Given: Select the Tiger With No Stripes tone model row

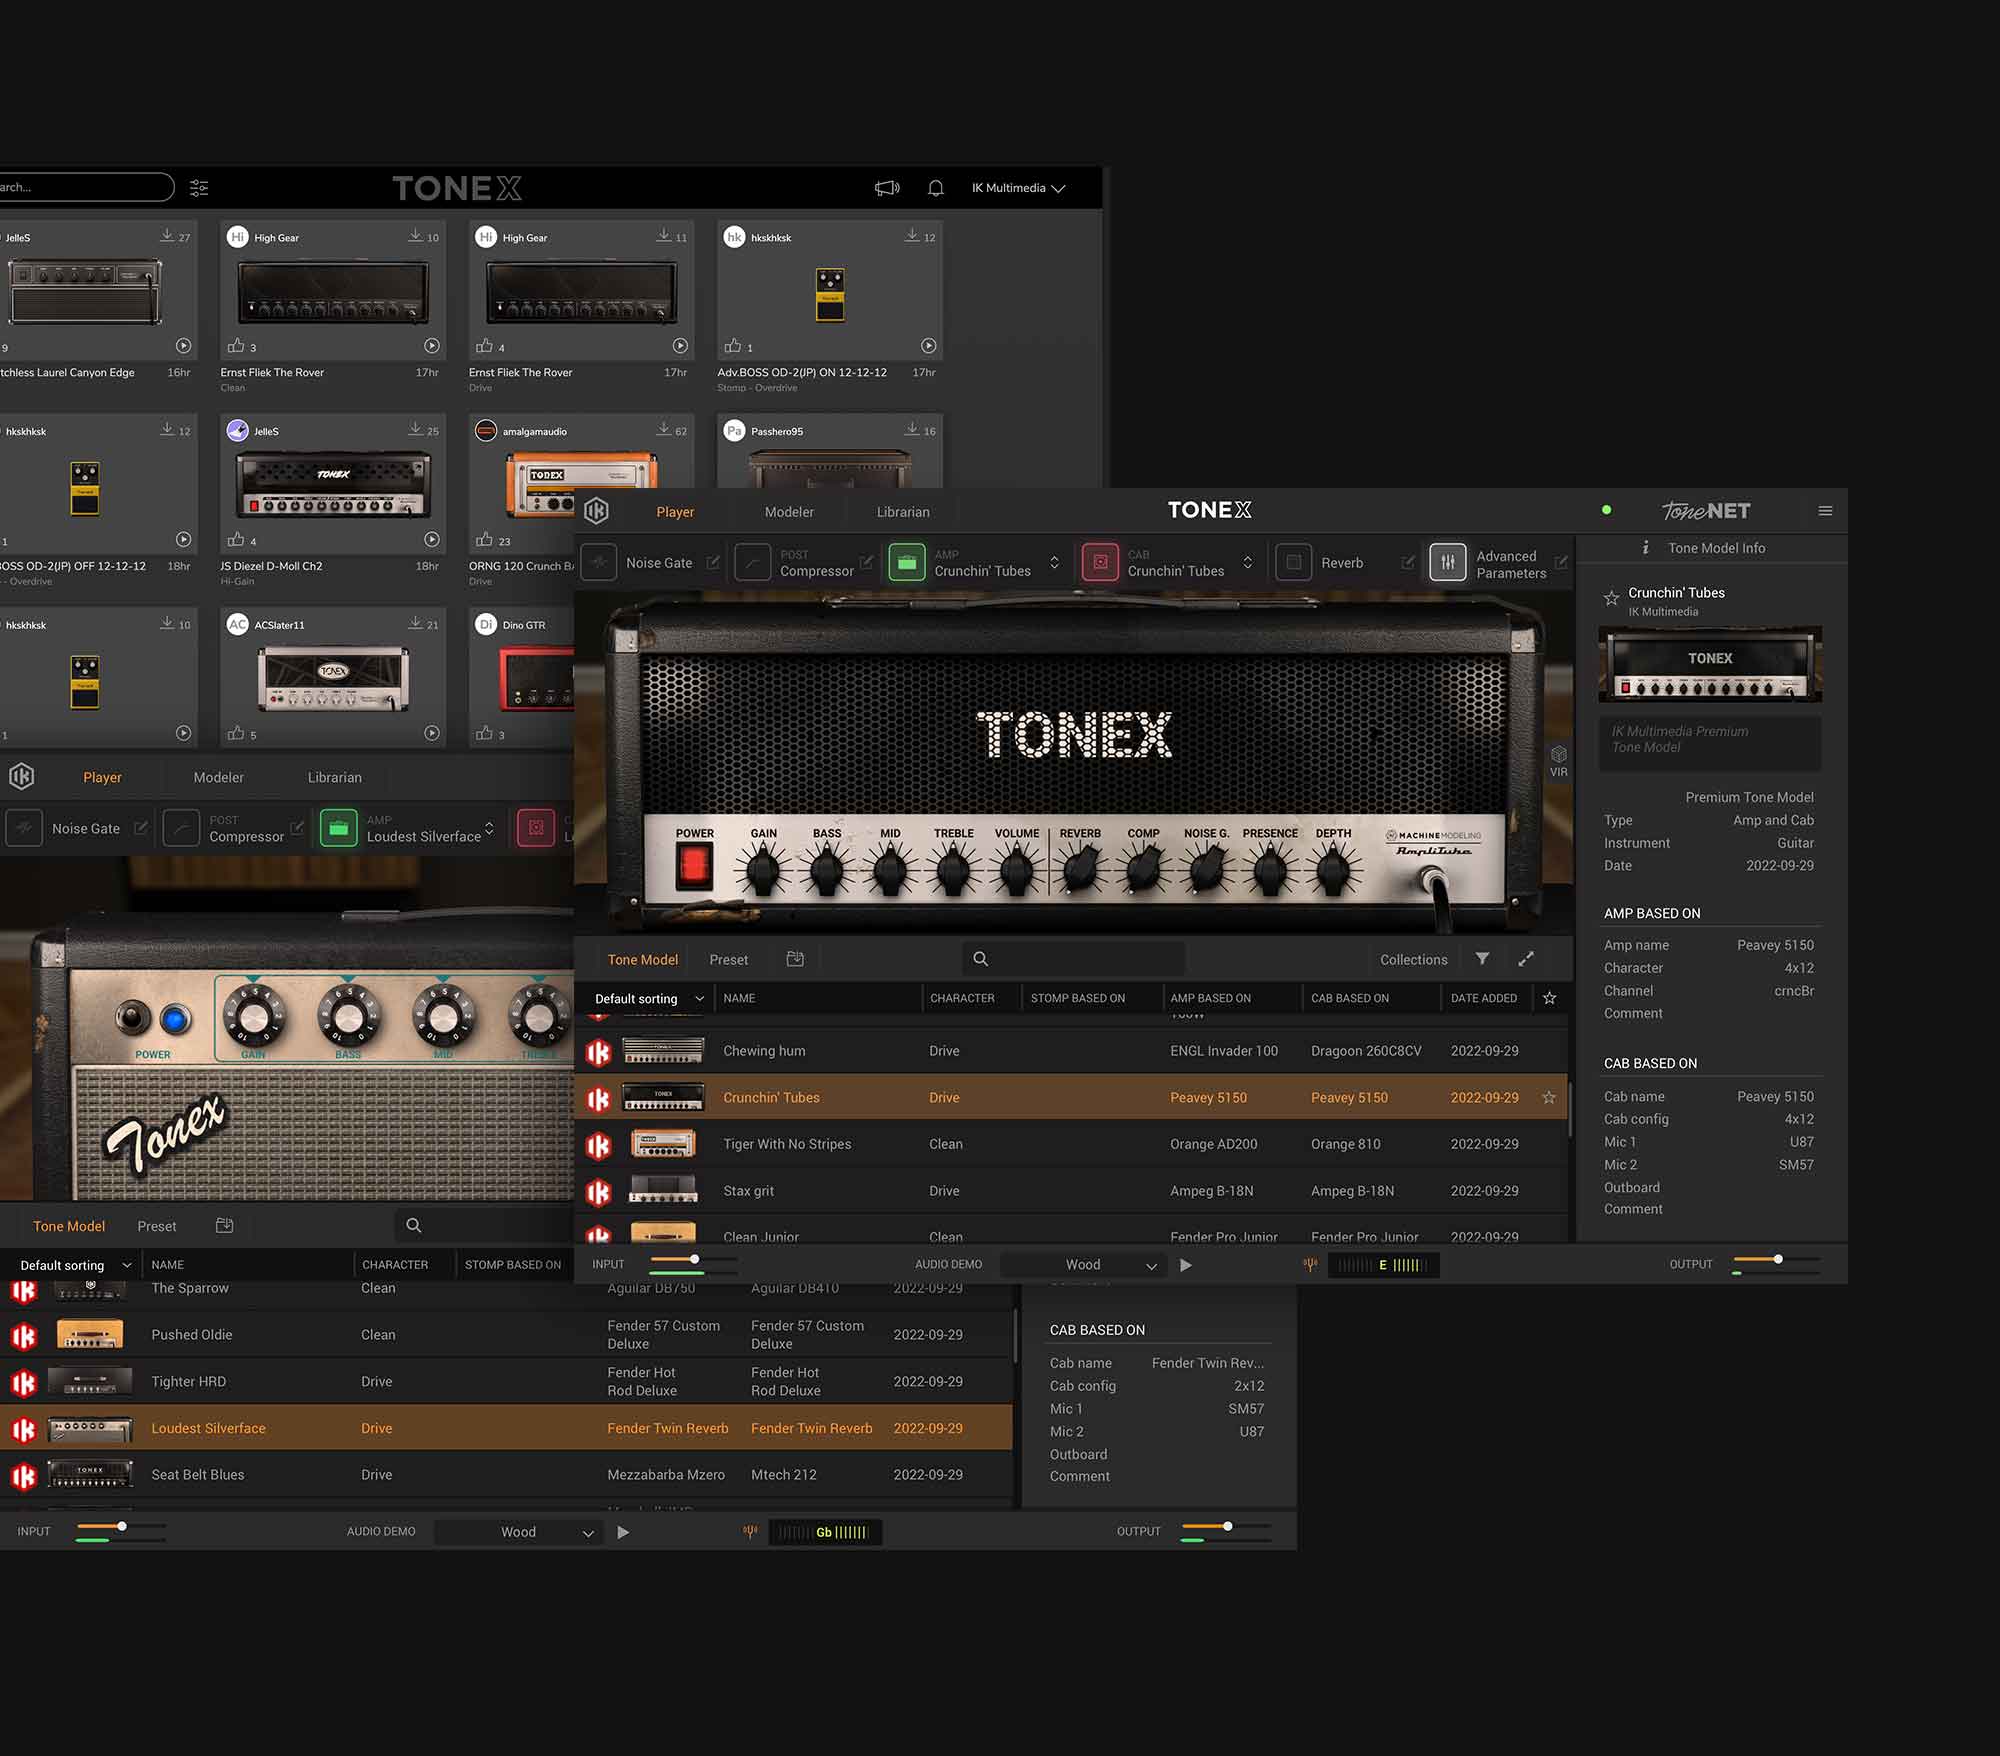Looking at the screenshot, I should coord(787,1144).
